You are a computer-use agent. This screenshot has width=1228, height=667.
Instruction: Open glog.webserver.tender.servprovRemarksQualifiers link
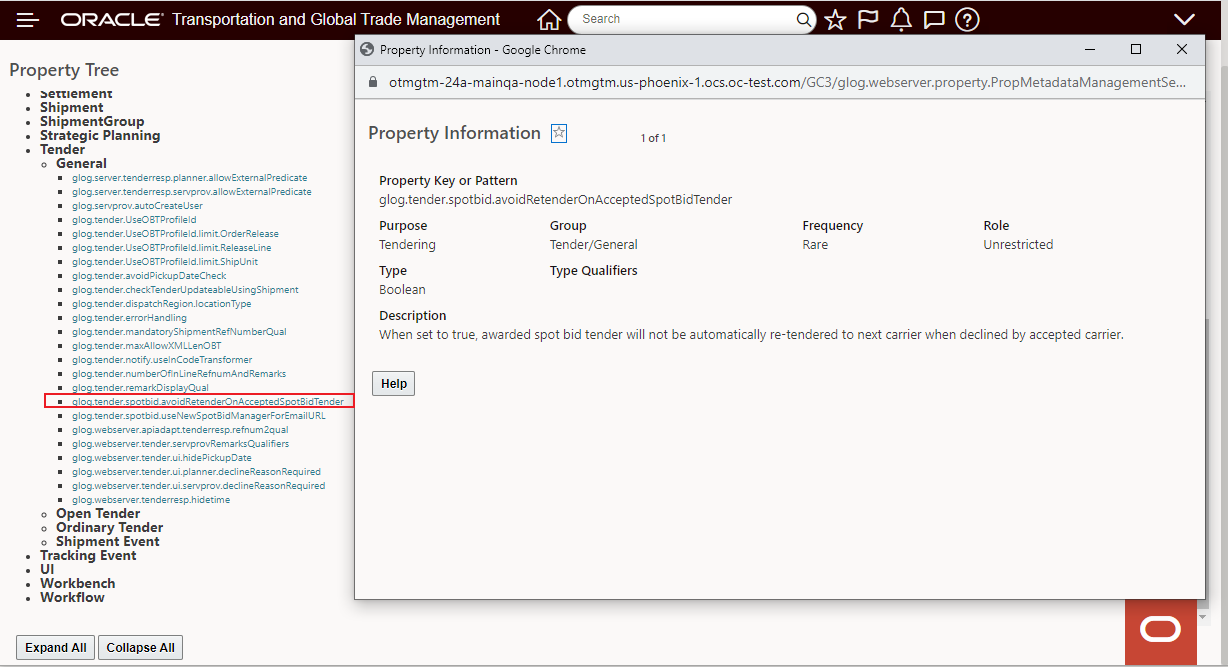pos(180,443)
